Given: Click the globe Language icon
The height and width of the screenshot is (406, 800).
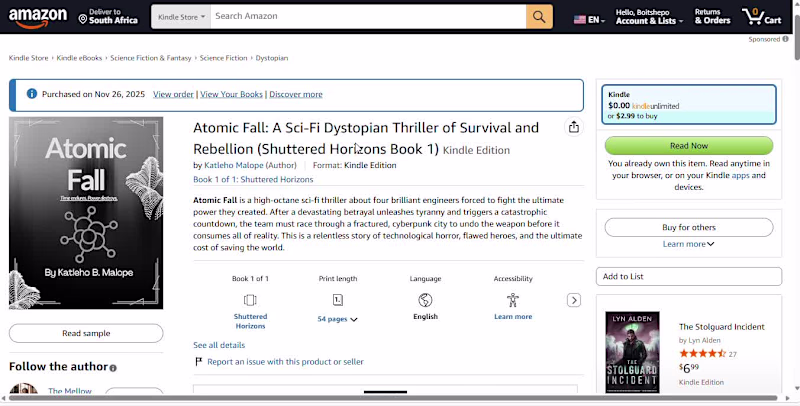Looking at the screenshot, I should pyautogui.click(x=425, y=300).
